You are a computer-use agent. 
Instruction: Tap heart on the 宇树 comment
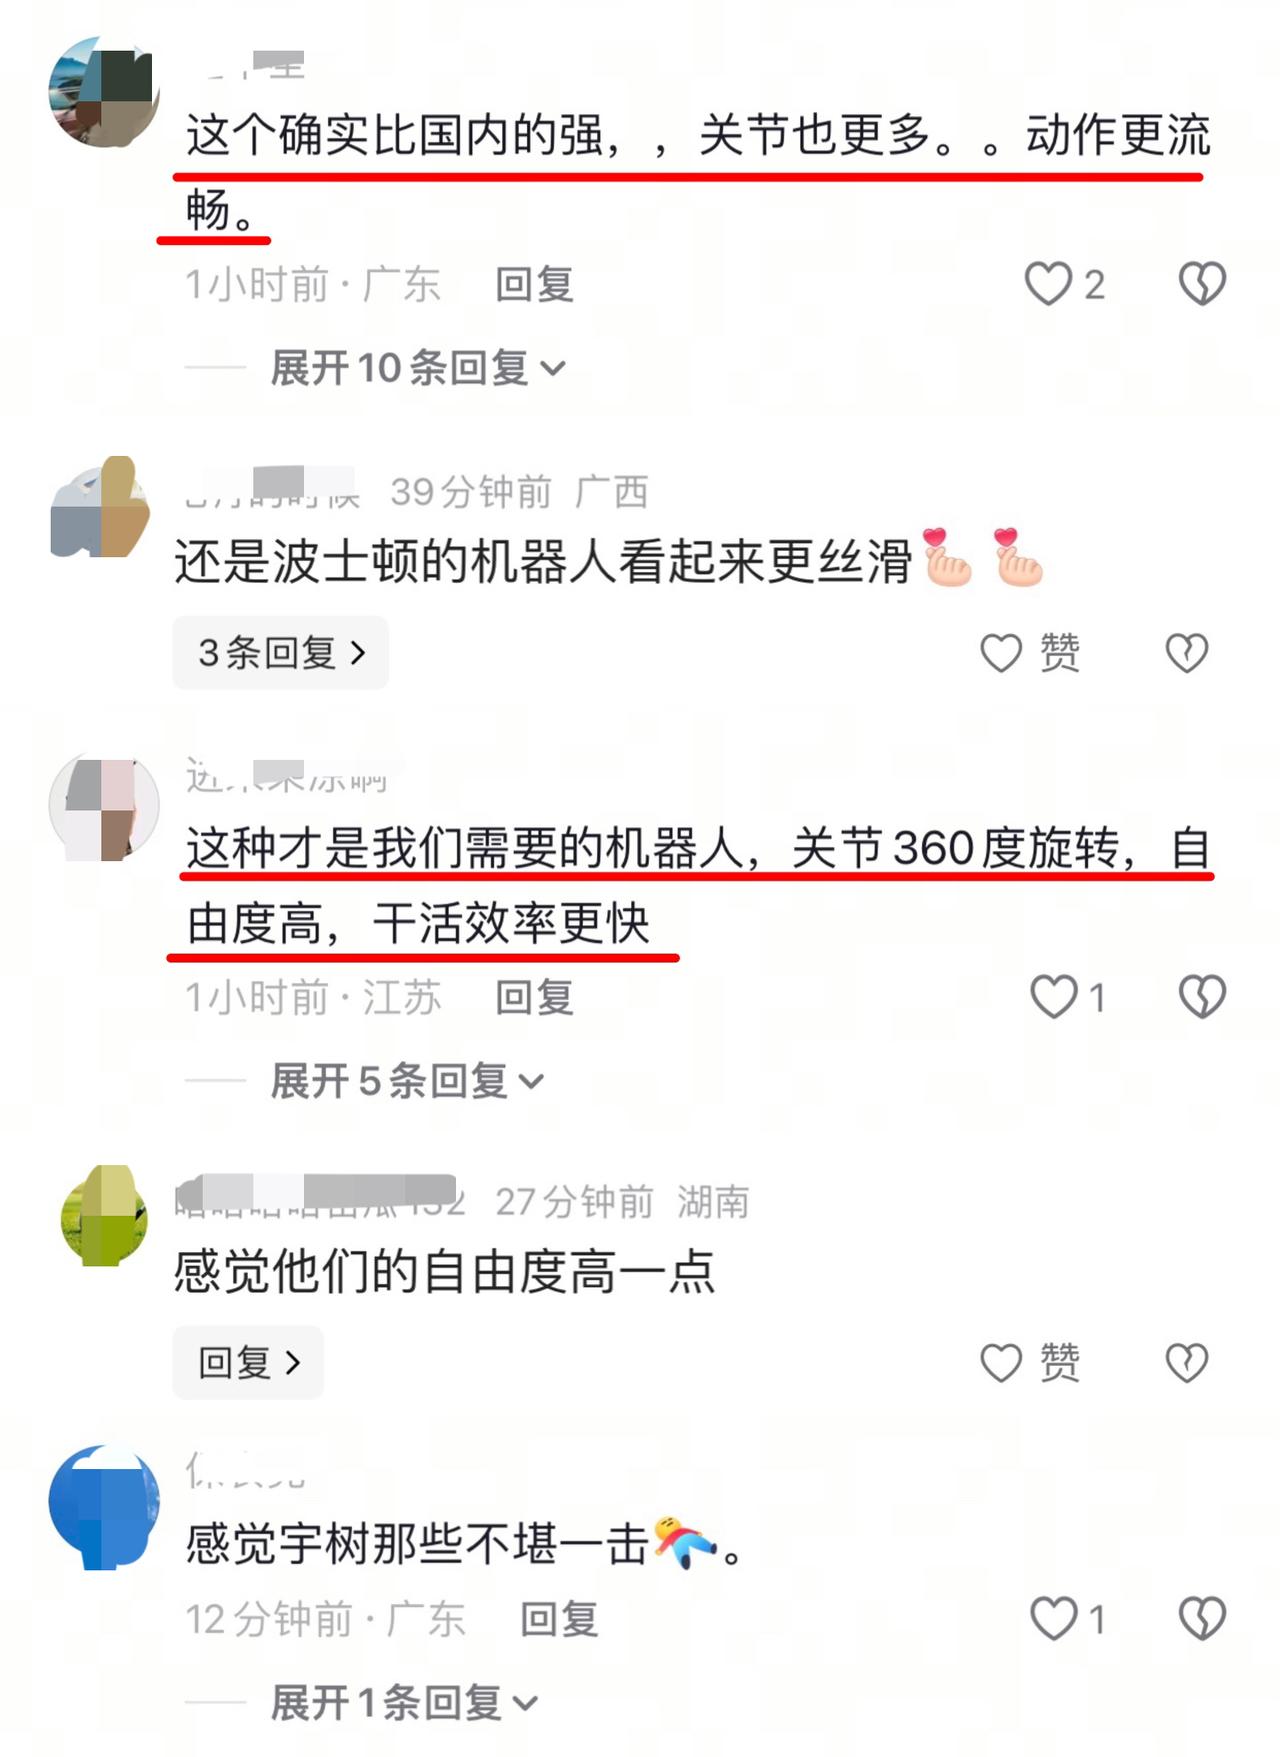coord(1054,1618)
